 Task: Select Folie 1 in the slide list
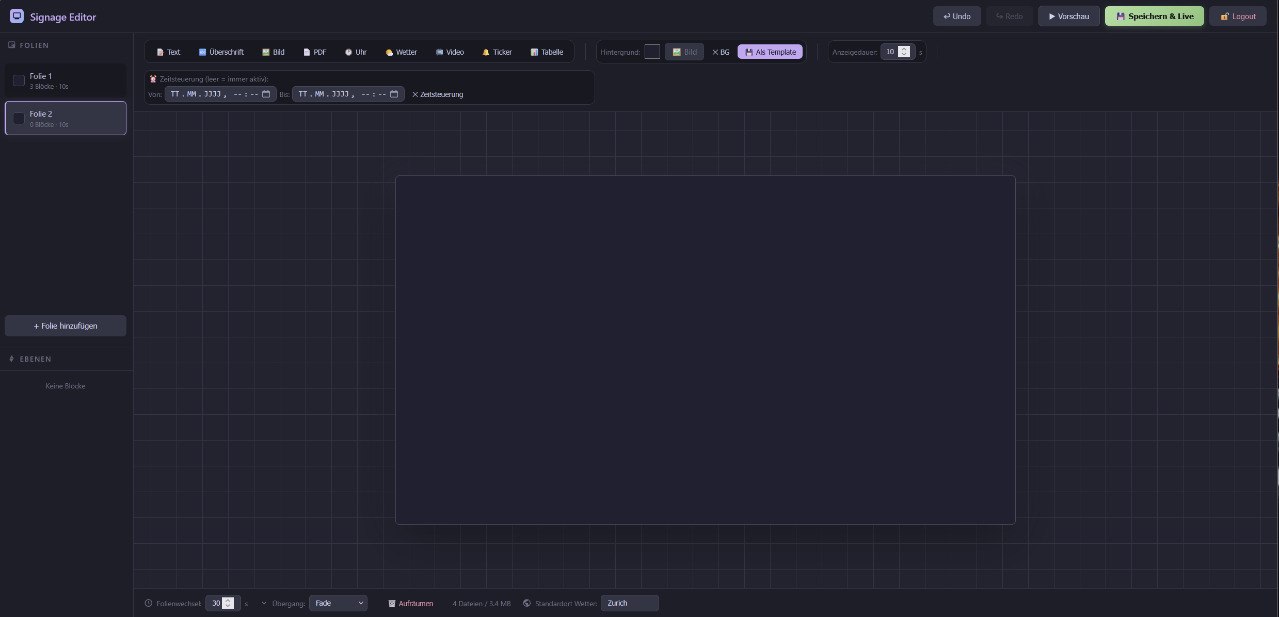click(66, 81)
